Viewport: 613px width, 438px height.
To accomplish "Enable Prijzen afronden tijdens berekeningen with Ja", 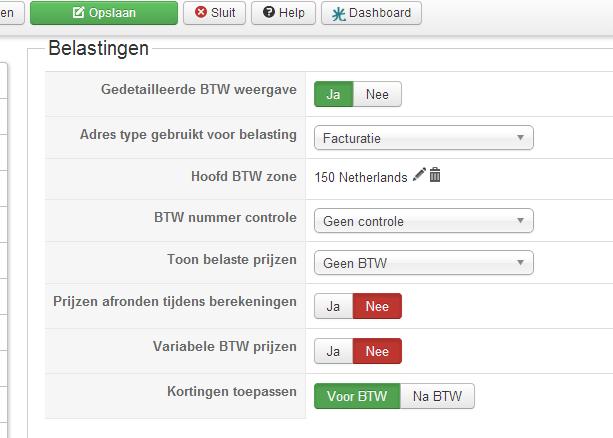I will 334,306.
